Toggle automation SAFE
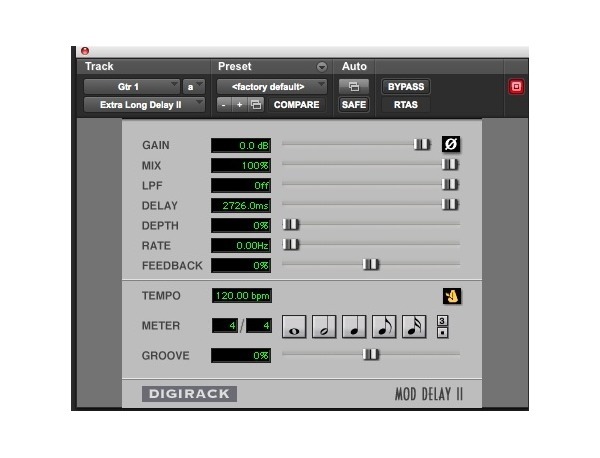 (354, 104)
